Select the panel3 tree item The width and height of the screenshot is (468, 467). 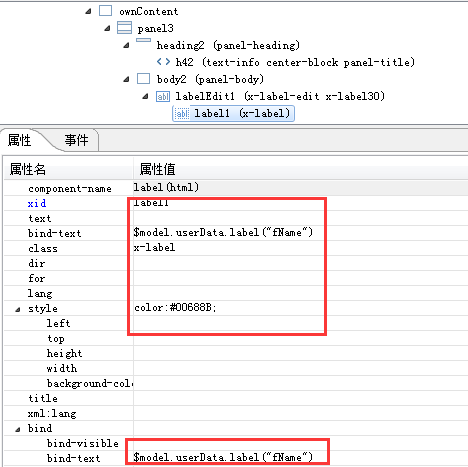tap(155, 28)
